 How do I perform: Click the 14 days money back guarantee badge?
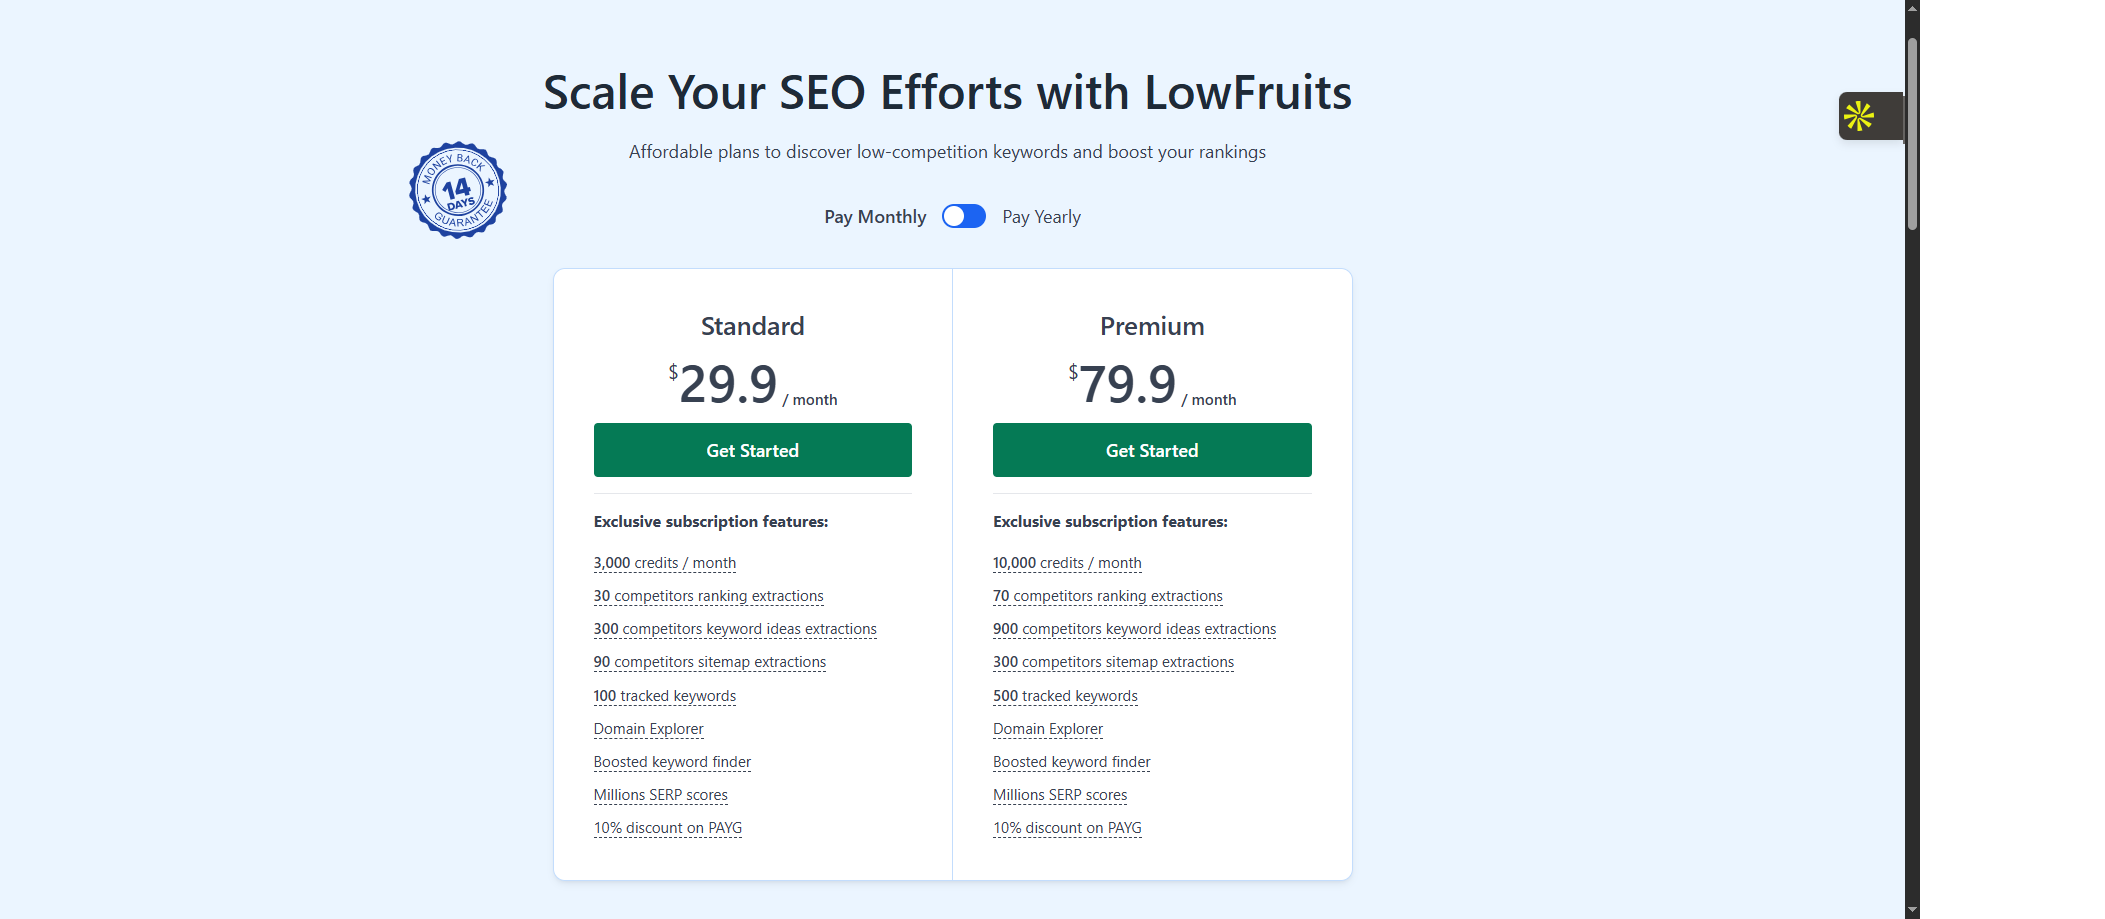click(x=458, y=190)
